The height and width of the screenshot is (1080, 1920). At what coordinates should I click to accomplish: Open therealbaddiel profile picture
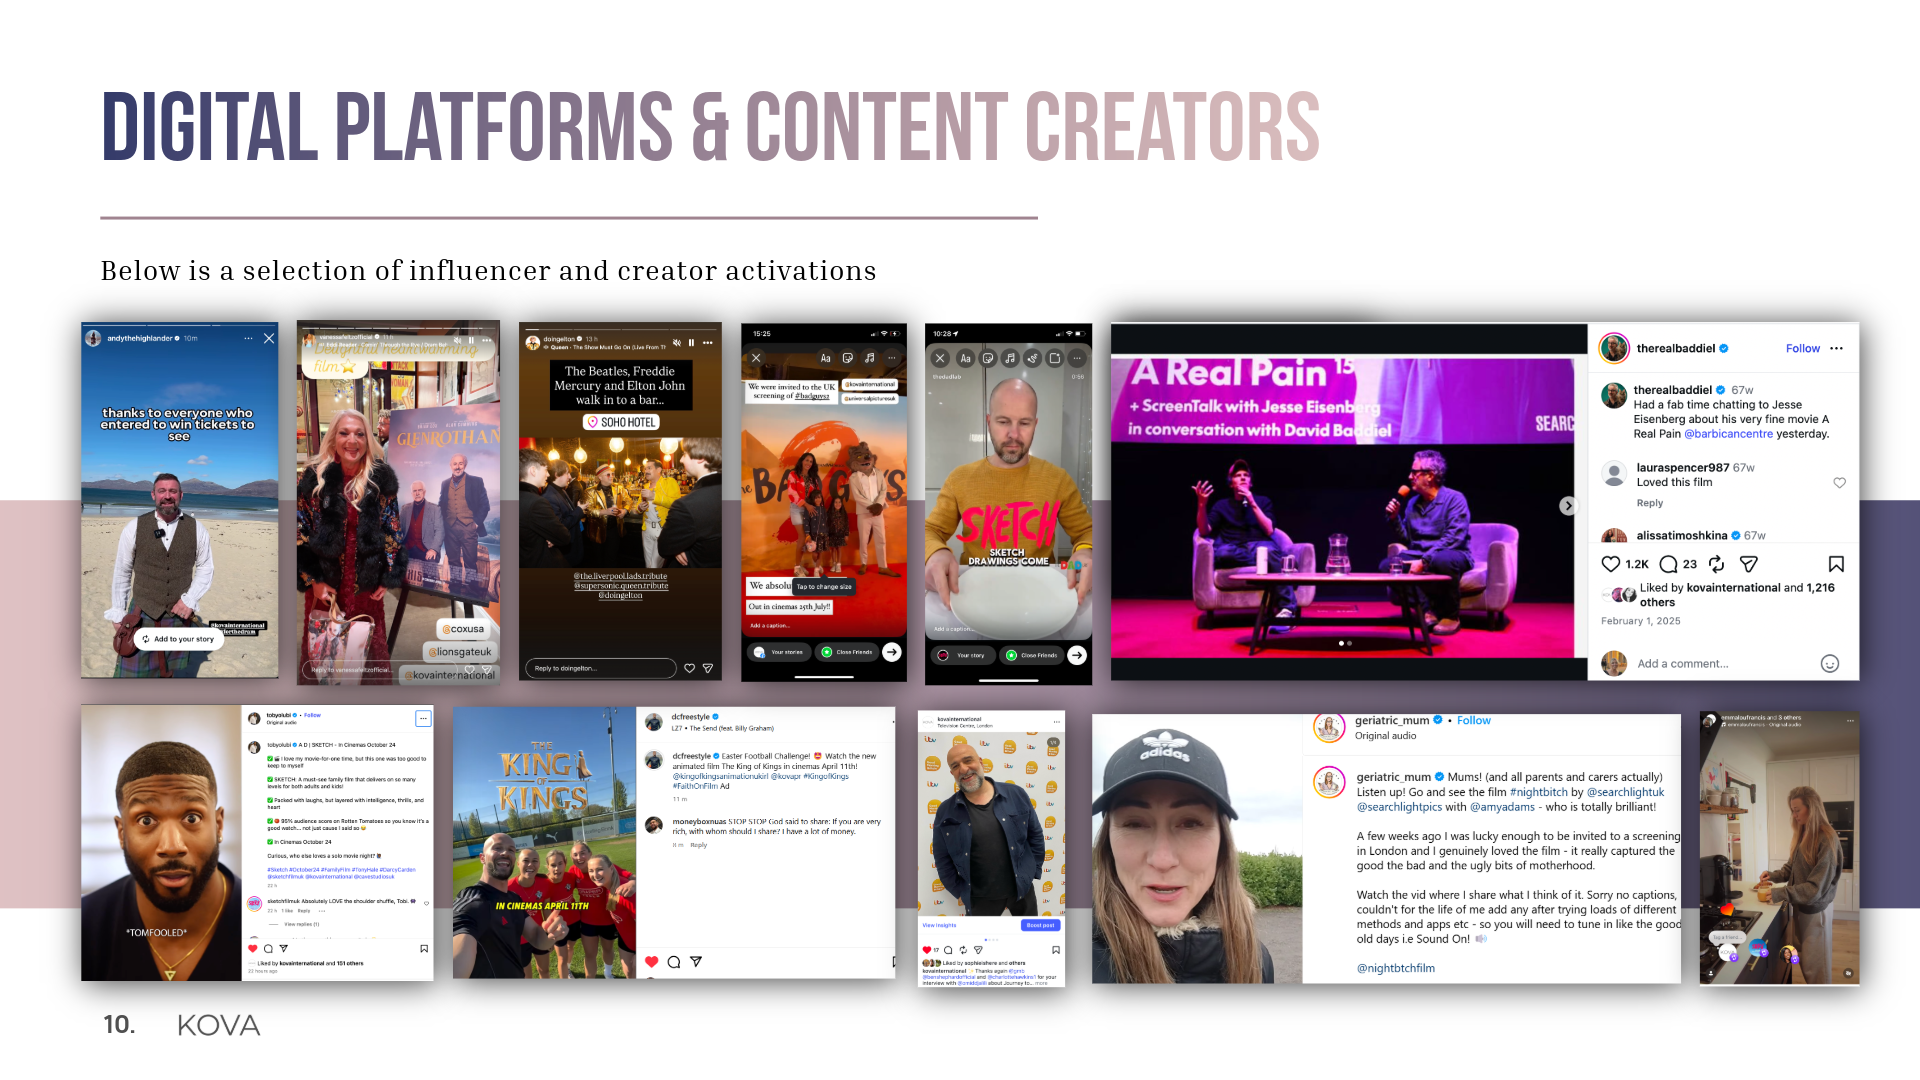click(x=1614, y=348)
